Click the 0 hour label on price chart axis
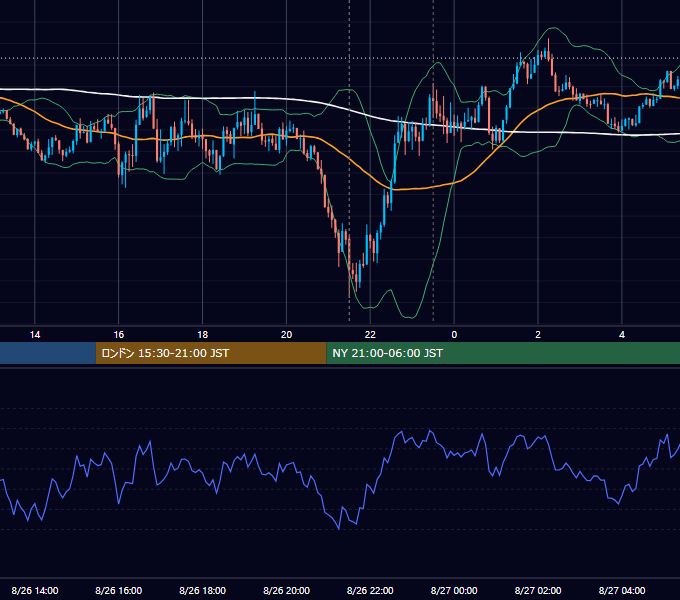680x600 pixels. [x=454, y=335]
